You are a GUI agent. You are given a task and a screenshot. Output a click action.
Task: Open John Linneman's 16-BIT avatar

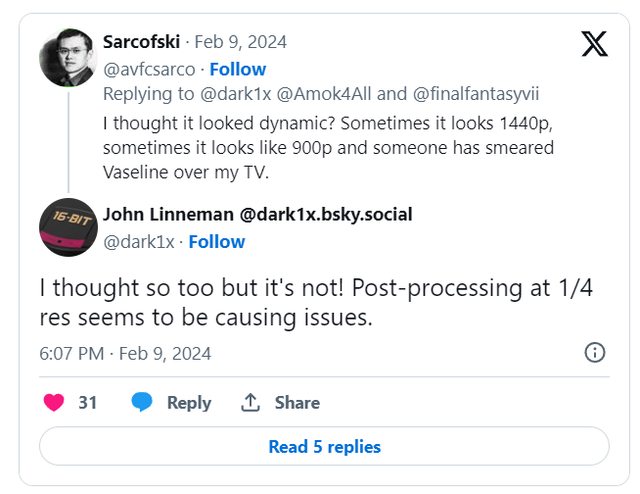pos(68,228)
